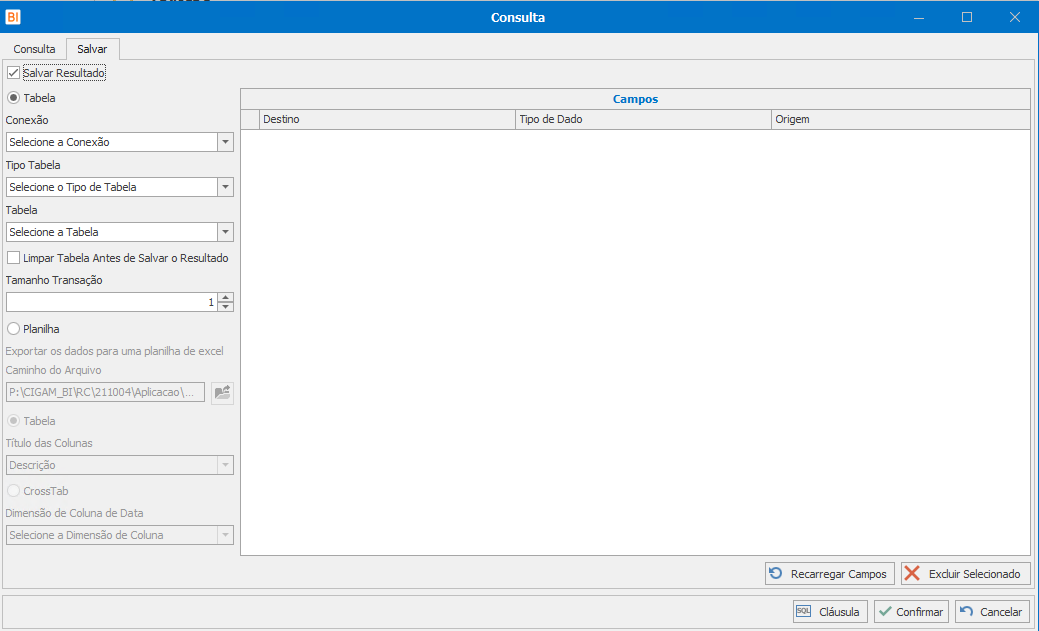Click the BI application icon in title bar
The height and width of the screenshot is (631, 1039).
click(x=13, y=17)
